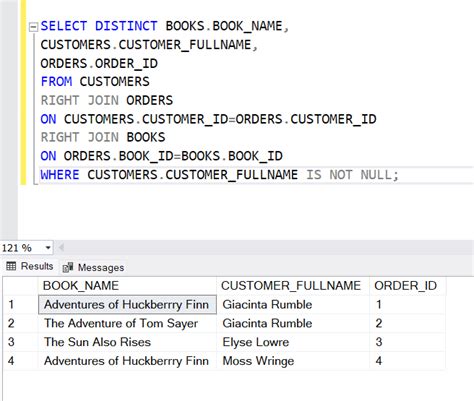474x401 pixels.
Task: Select row header number 2
Action: click(21, 323)
